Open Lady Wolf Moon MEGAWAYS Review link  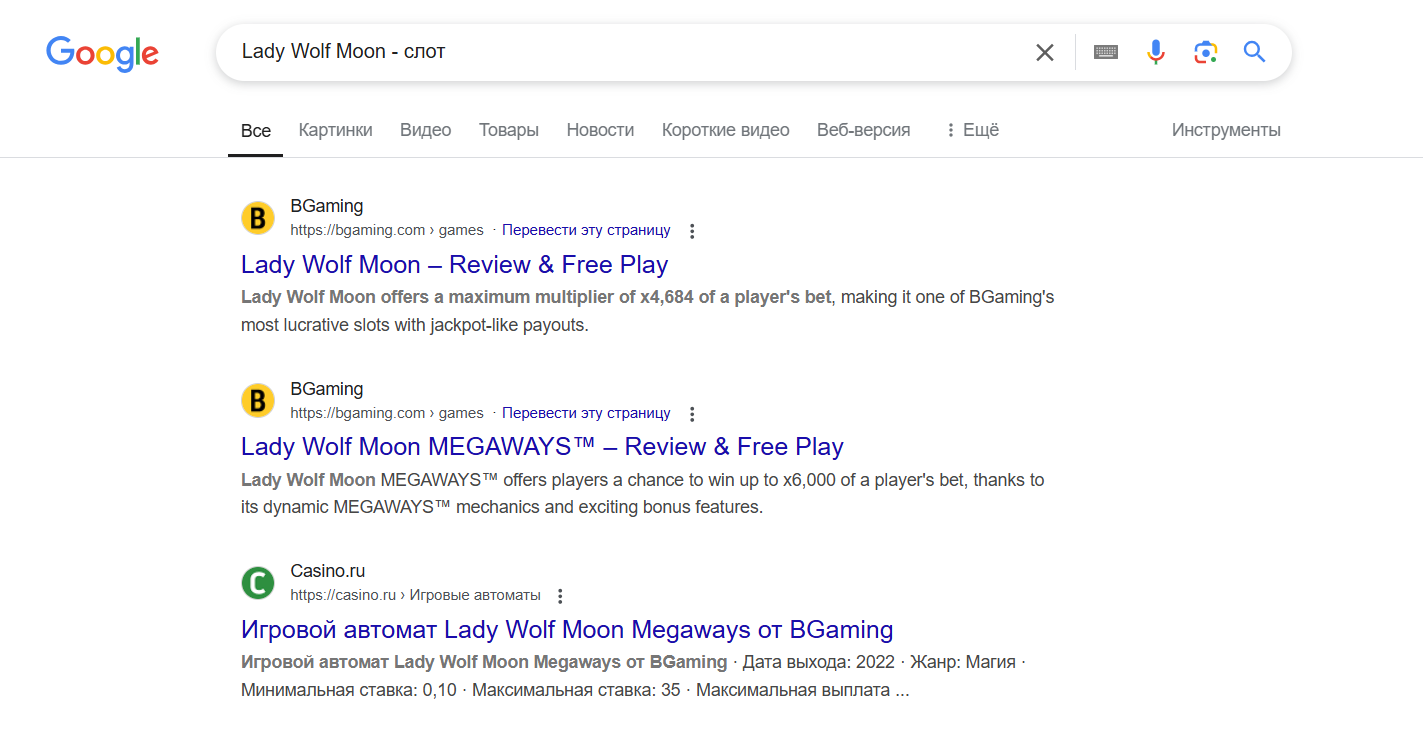pos(542,447)
